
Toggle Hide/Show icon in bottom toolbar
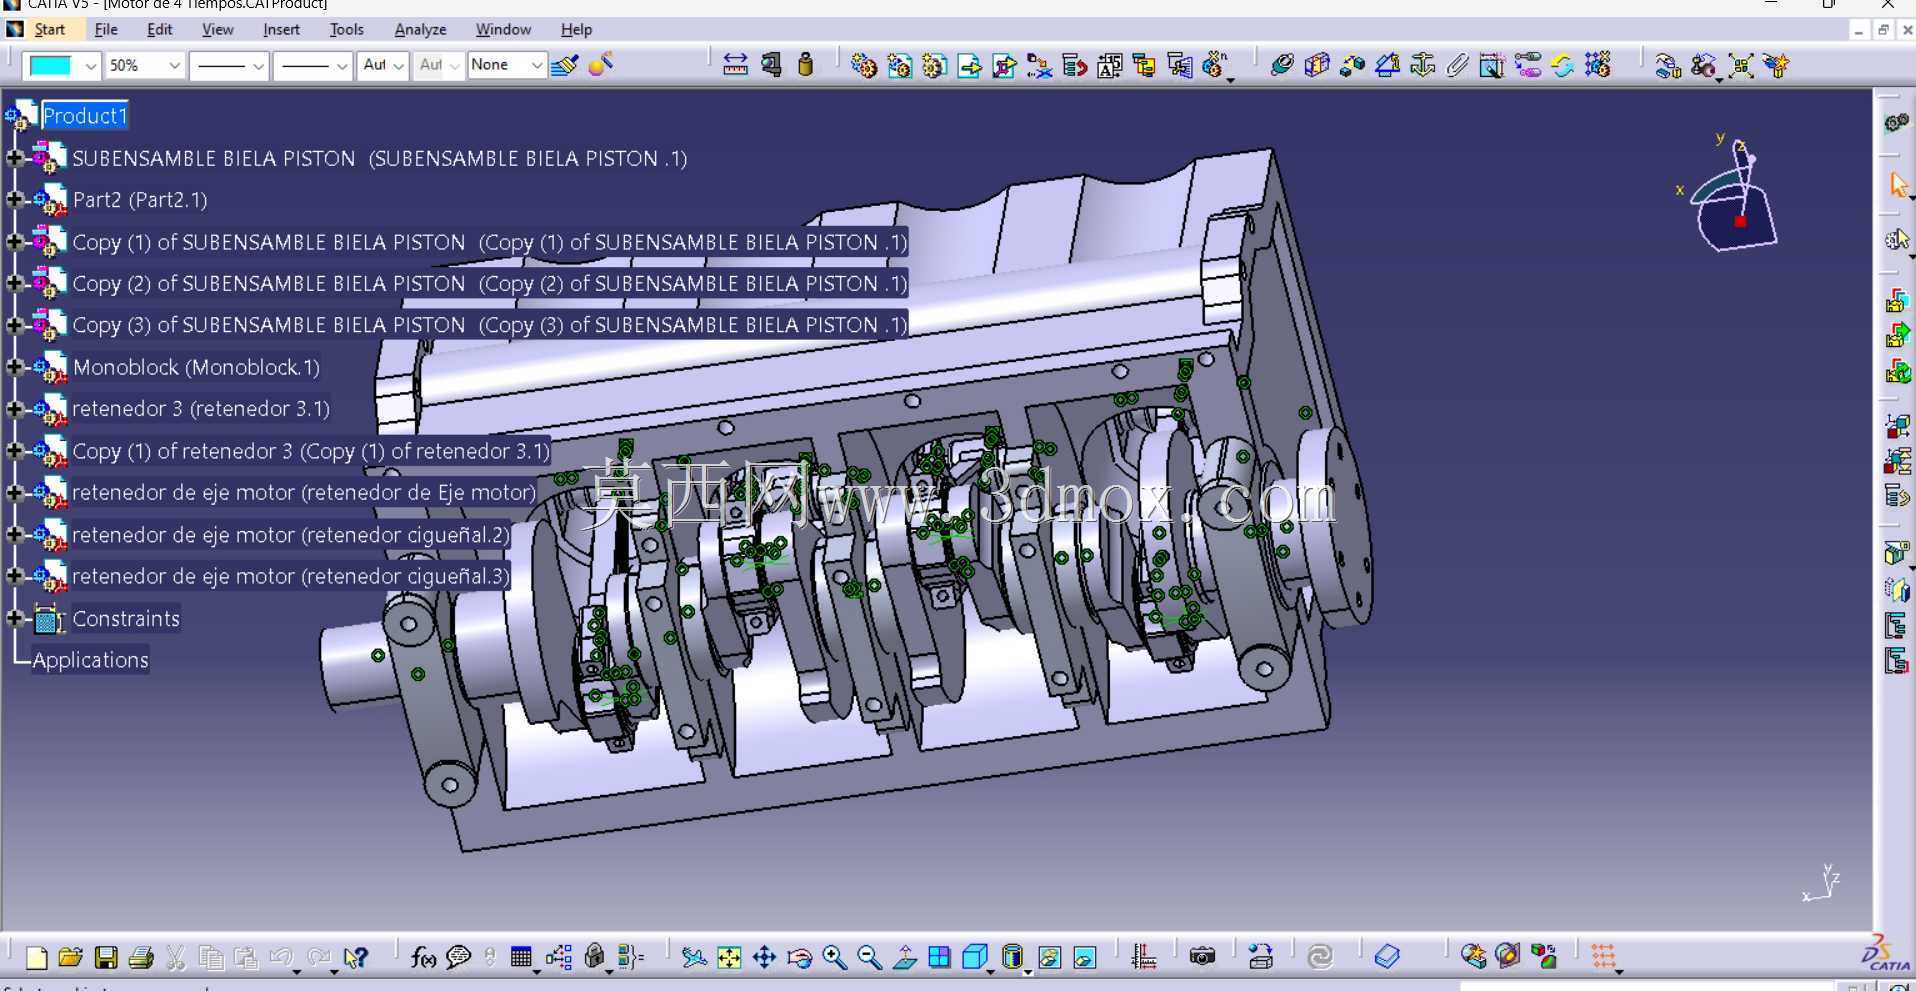tap(1049, 958)
